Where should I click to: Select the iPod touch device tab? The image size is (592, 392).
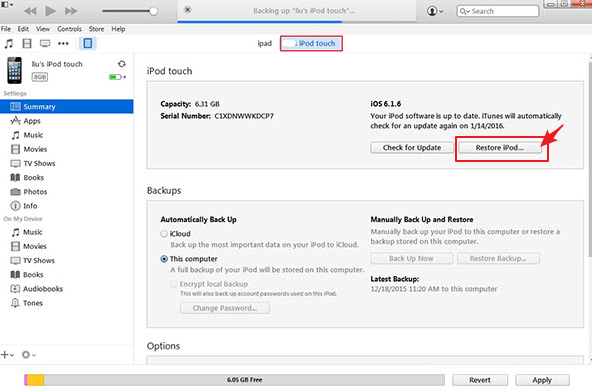(x=311, y=43)
